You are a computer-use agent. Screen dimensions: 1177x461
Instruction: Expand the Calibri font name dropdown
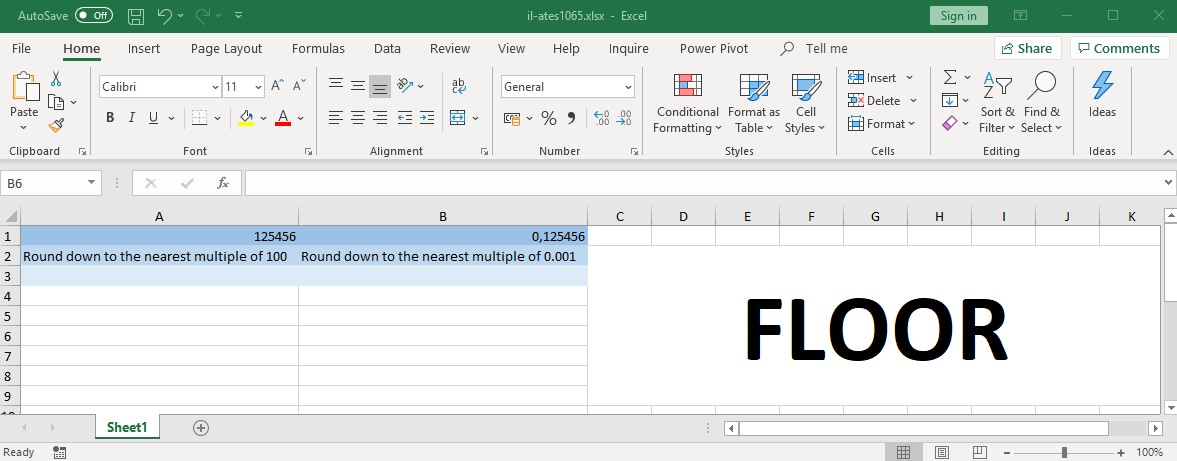click(x=215, y=87)
